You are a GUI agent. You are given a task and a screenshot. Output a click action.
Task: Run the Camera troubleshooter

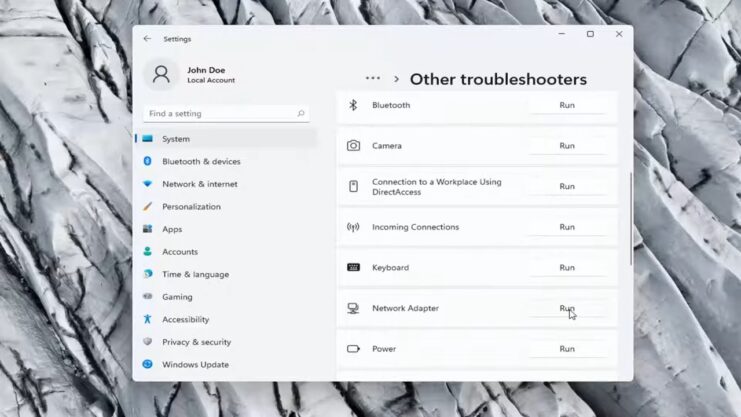pos(567,146)
